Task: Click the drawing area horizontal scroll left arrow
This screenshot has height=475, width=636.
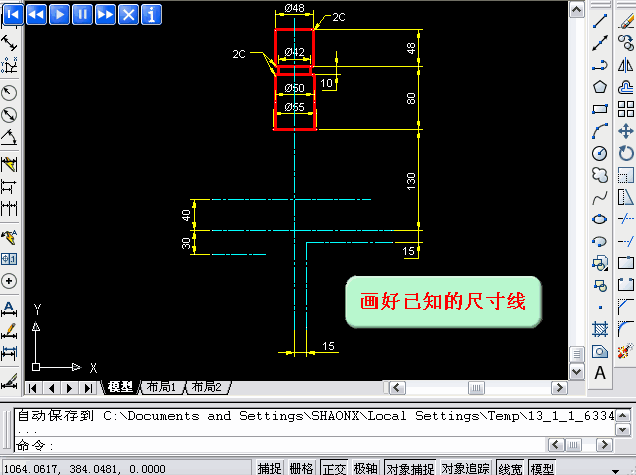Action: (397, 388)
